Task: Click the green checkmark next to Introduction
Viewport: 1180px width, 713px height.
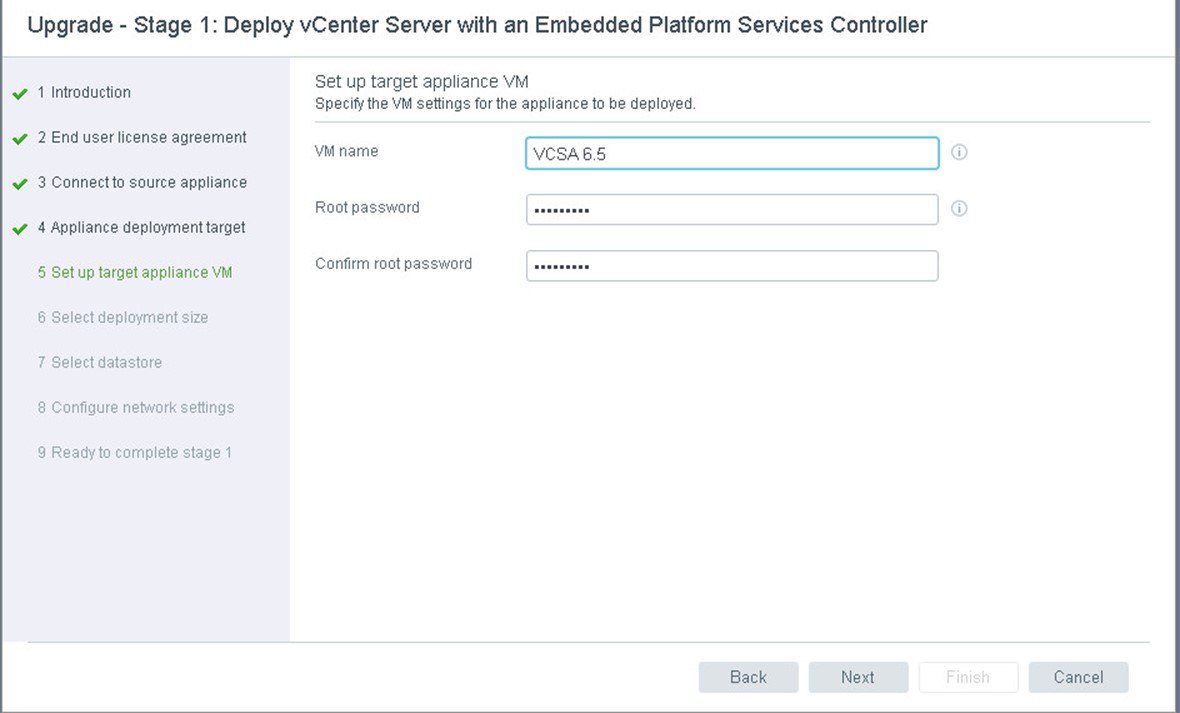Action: [20, 94]
